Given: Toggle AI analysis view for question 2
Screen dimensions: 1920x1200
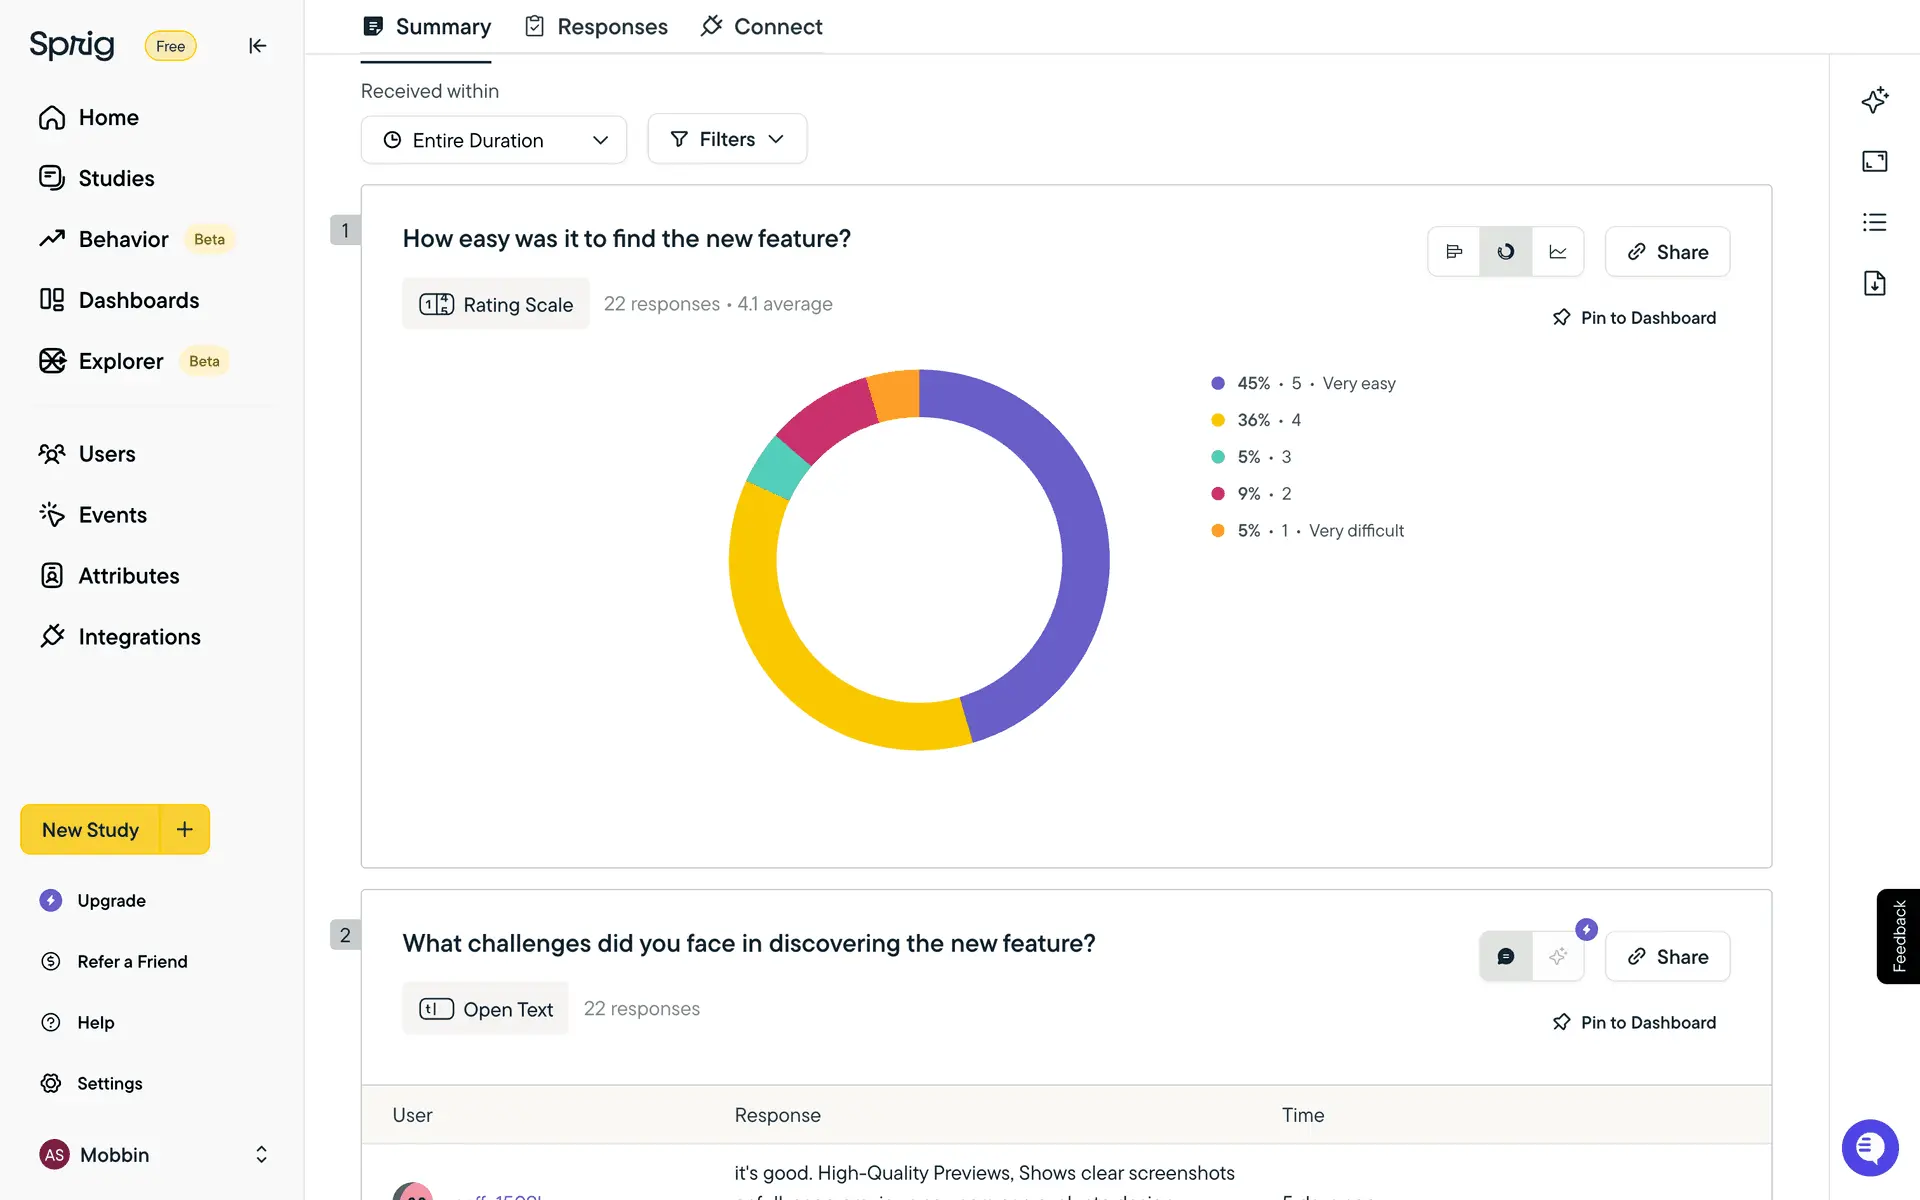Looking at the screenshot, I should (x=1558, y=957).
